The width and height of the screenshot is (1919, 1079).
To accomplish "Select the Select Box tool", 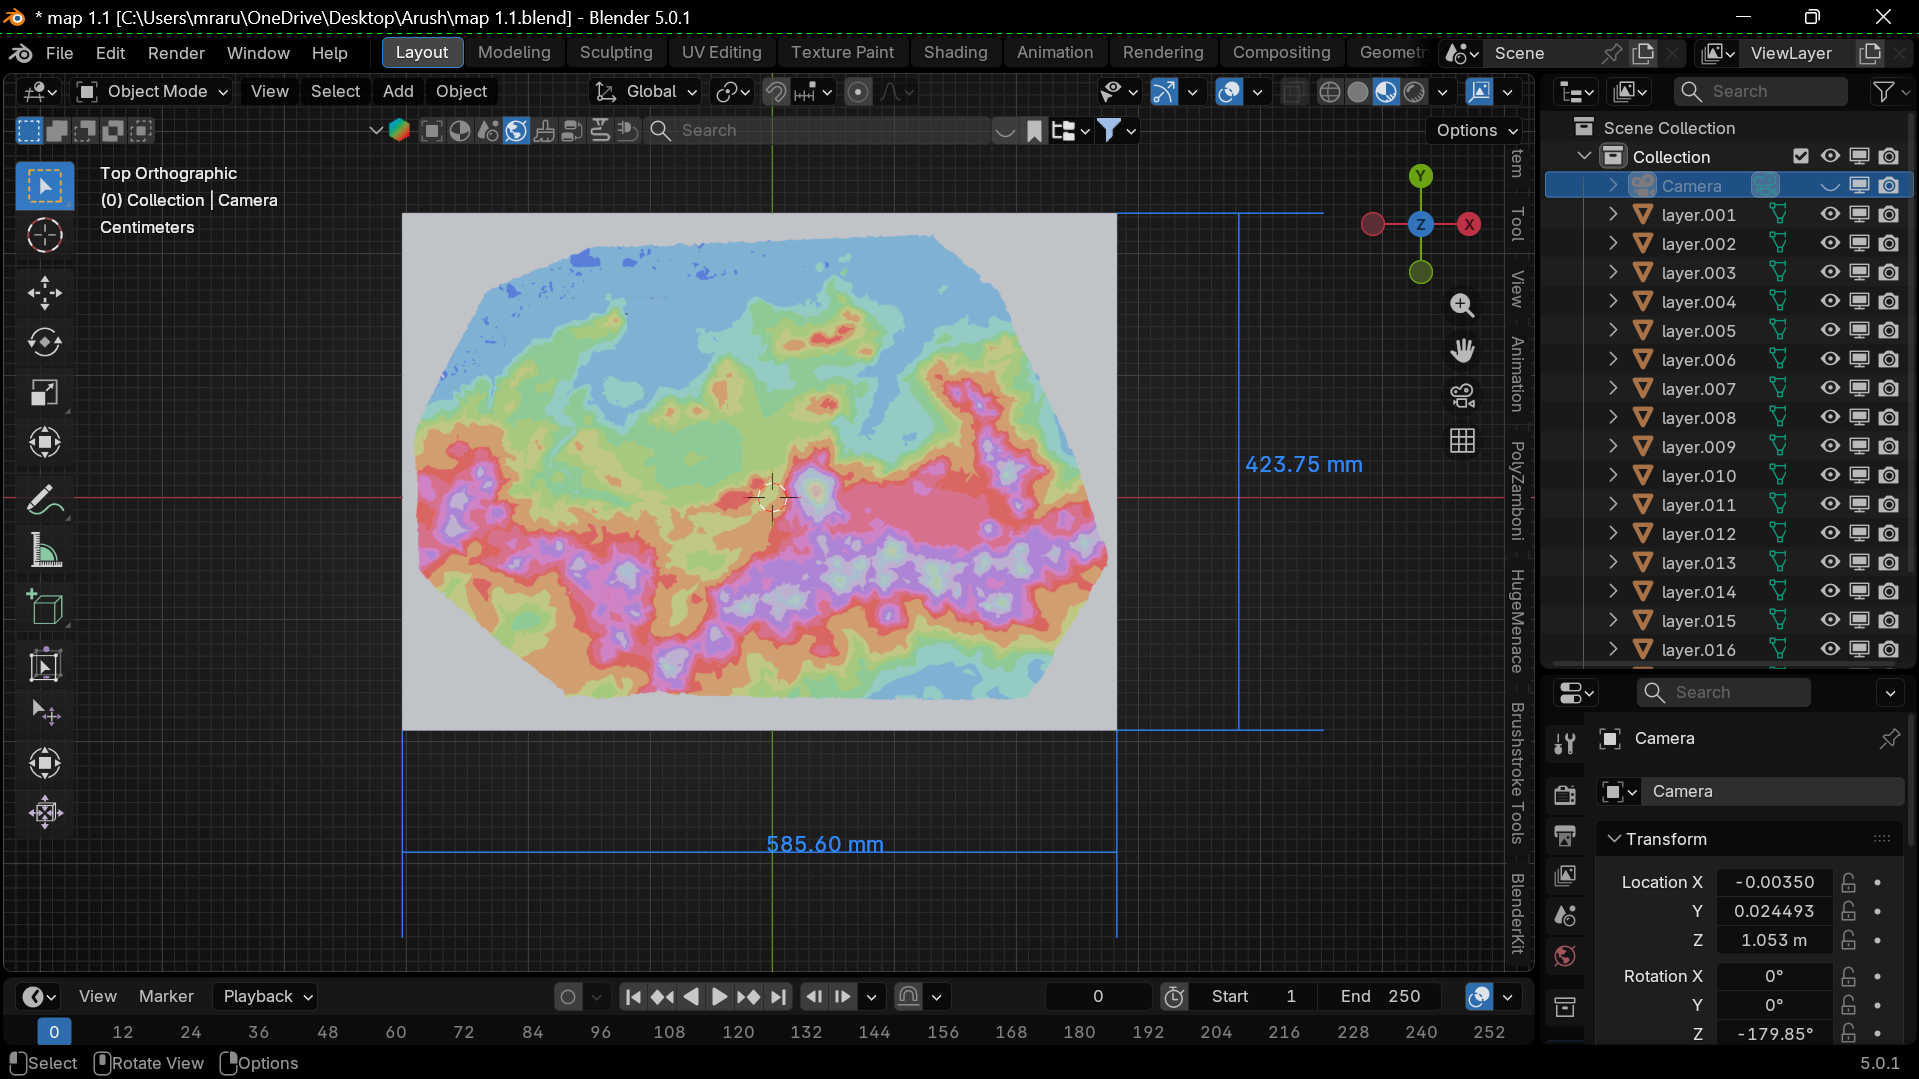I will tap(45, 186).
